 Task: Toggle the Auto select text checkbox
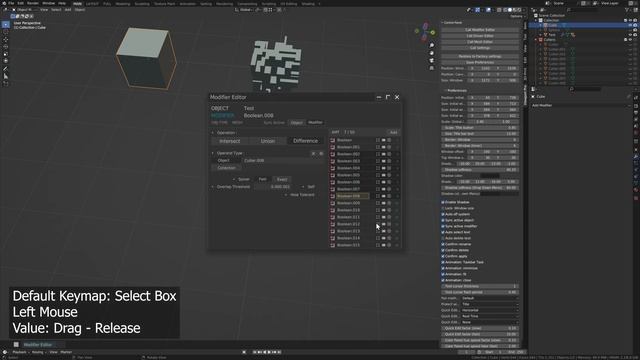[443, 232]
